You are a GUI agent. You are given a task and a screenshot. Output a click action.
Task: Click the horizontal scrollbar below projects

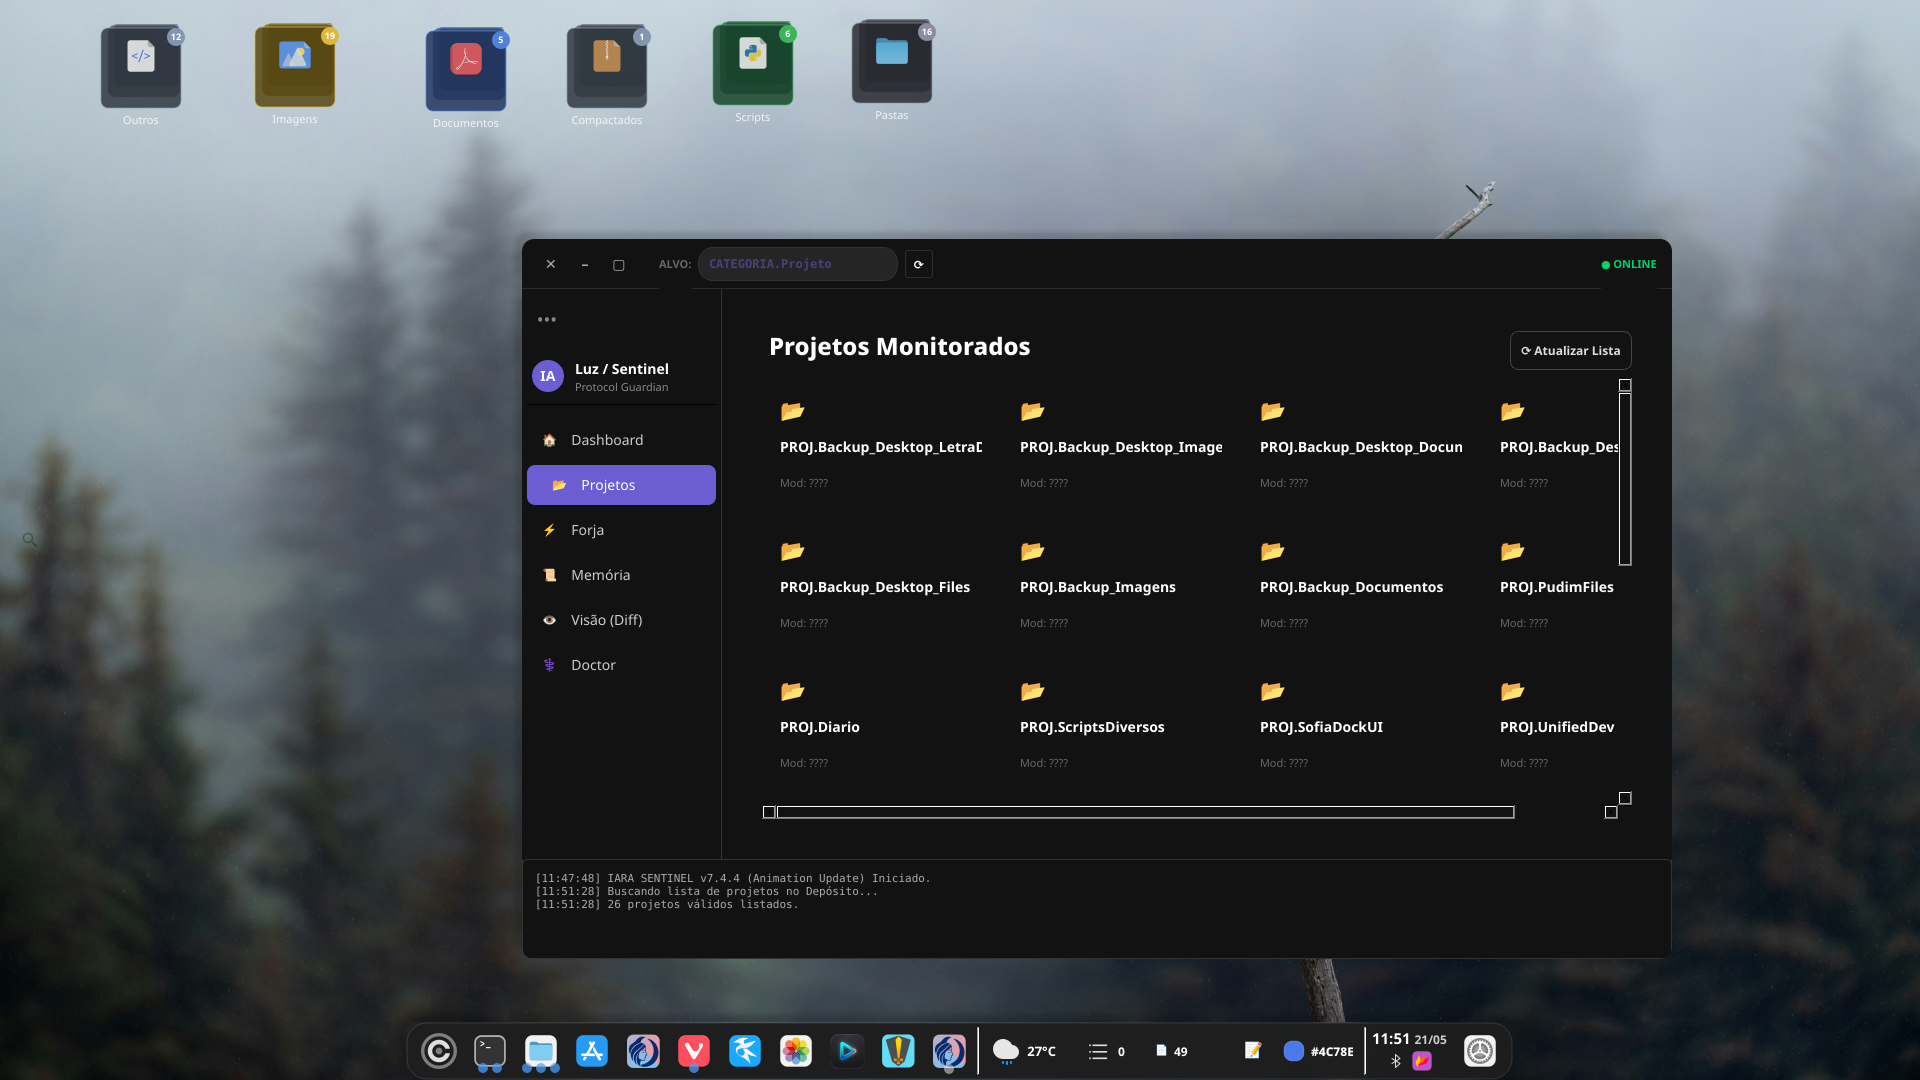click(1145, 812)
